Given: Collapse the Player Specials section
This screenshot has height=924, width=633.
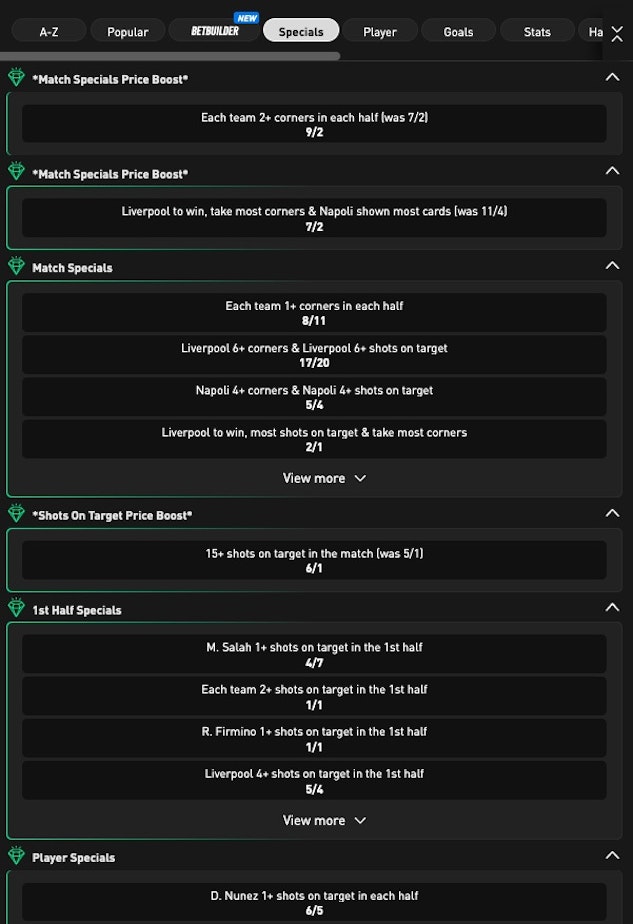Looking at the screenshot, I should (x=612, y=856).
